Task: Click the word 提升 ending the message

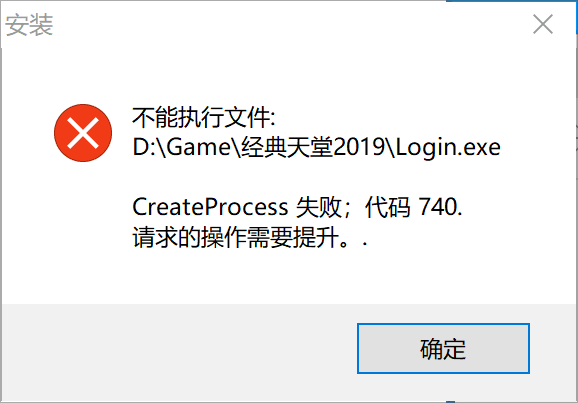Action: [316, 237]
